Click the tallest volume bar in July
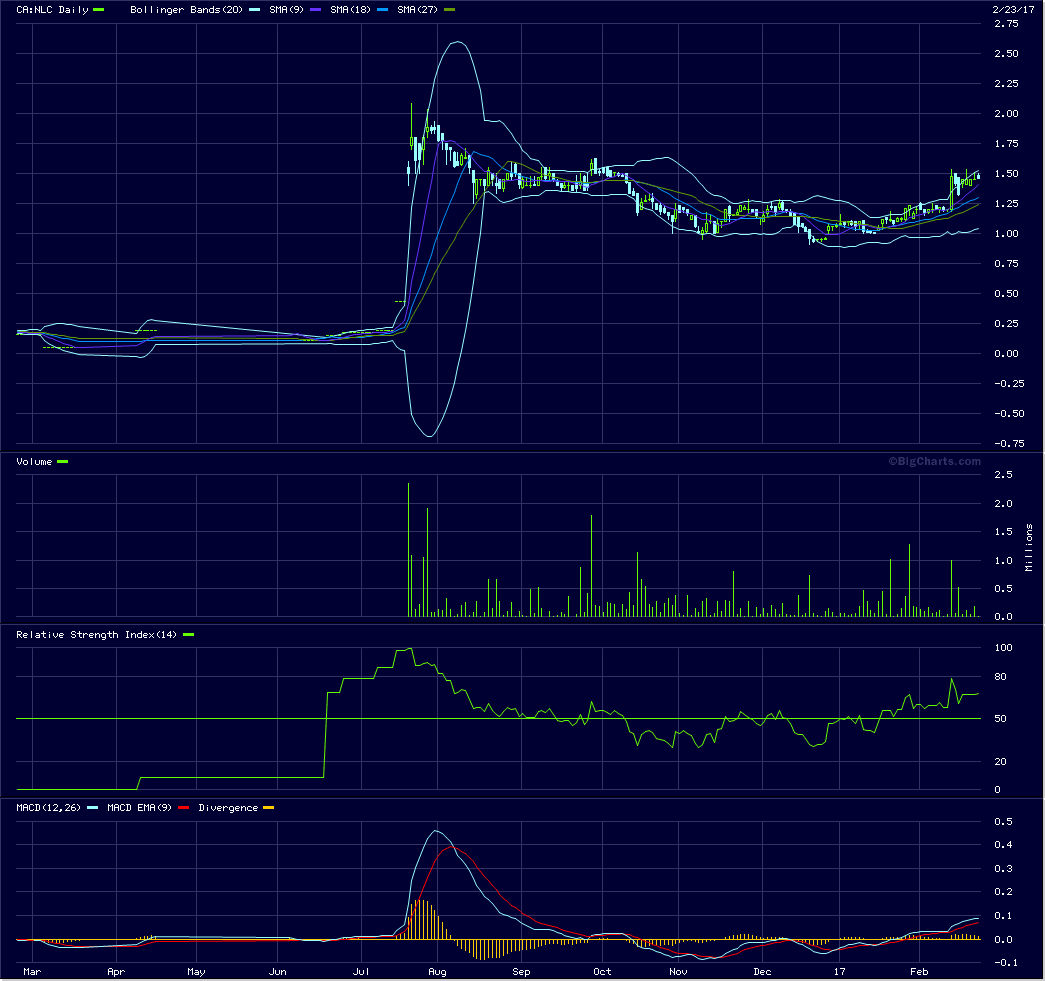 [x=408, y=550]
